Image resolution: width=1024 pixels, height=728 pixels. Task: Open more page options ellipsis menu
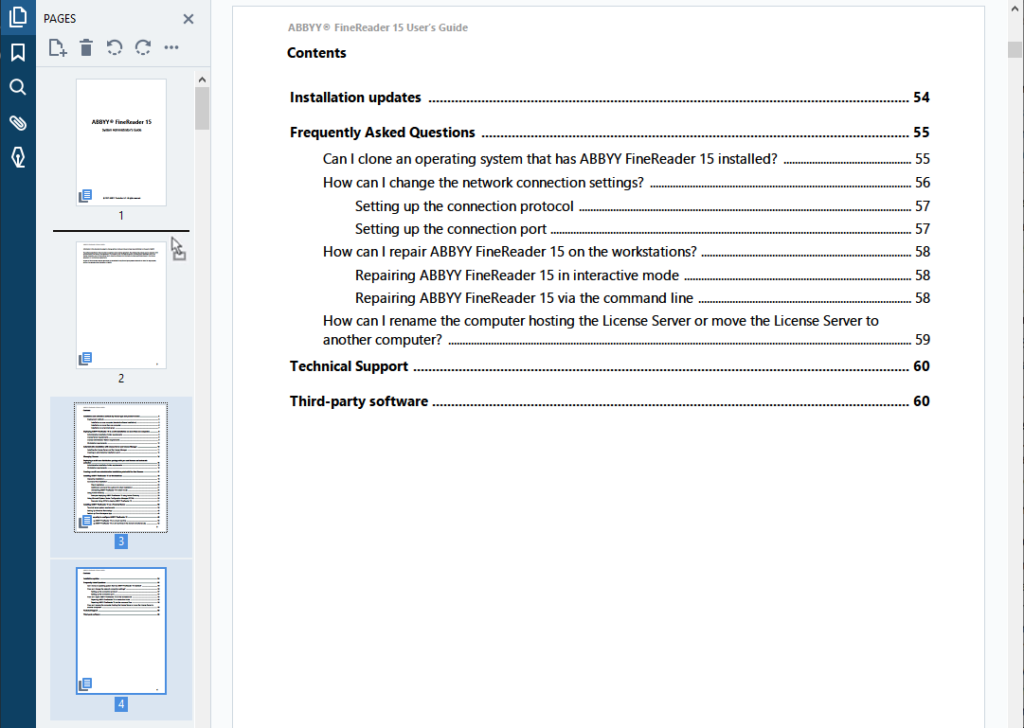[171, 48]
